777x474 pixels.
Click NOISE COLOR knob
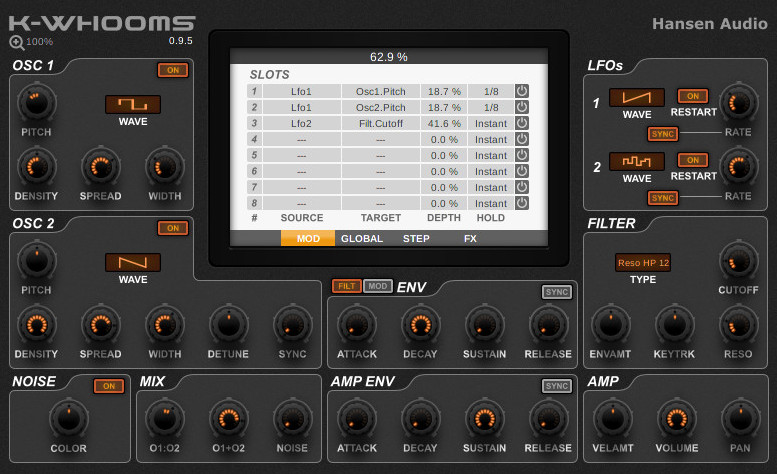[68, 419]
